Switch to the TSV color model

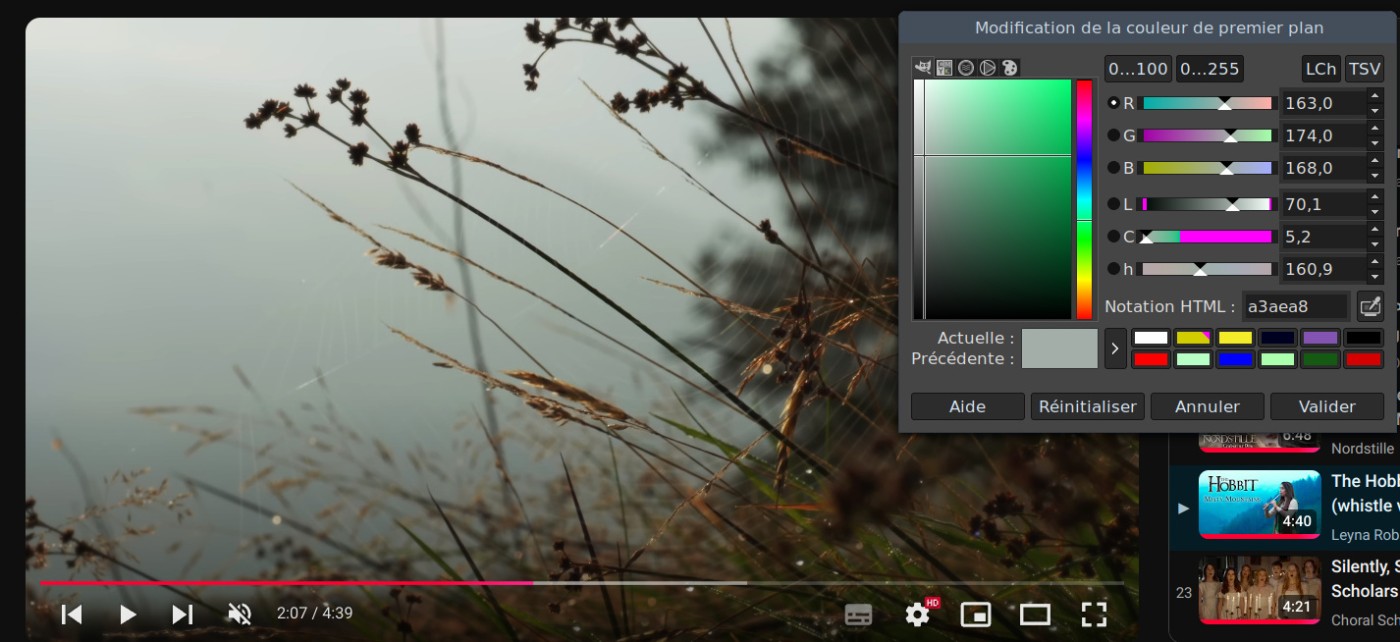point(1364,69)
